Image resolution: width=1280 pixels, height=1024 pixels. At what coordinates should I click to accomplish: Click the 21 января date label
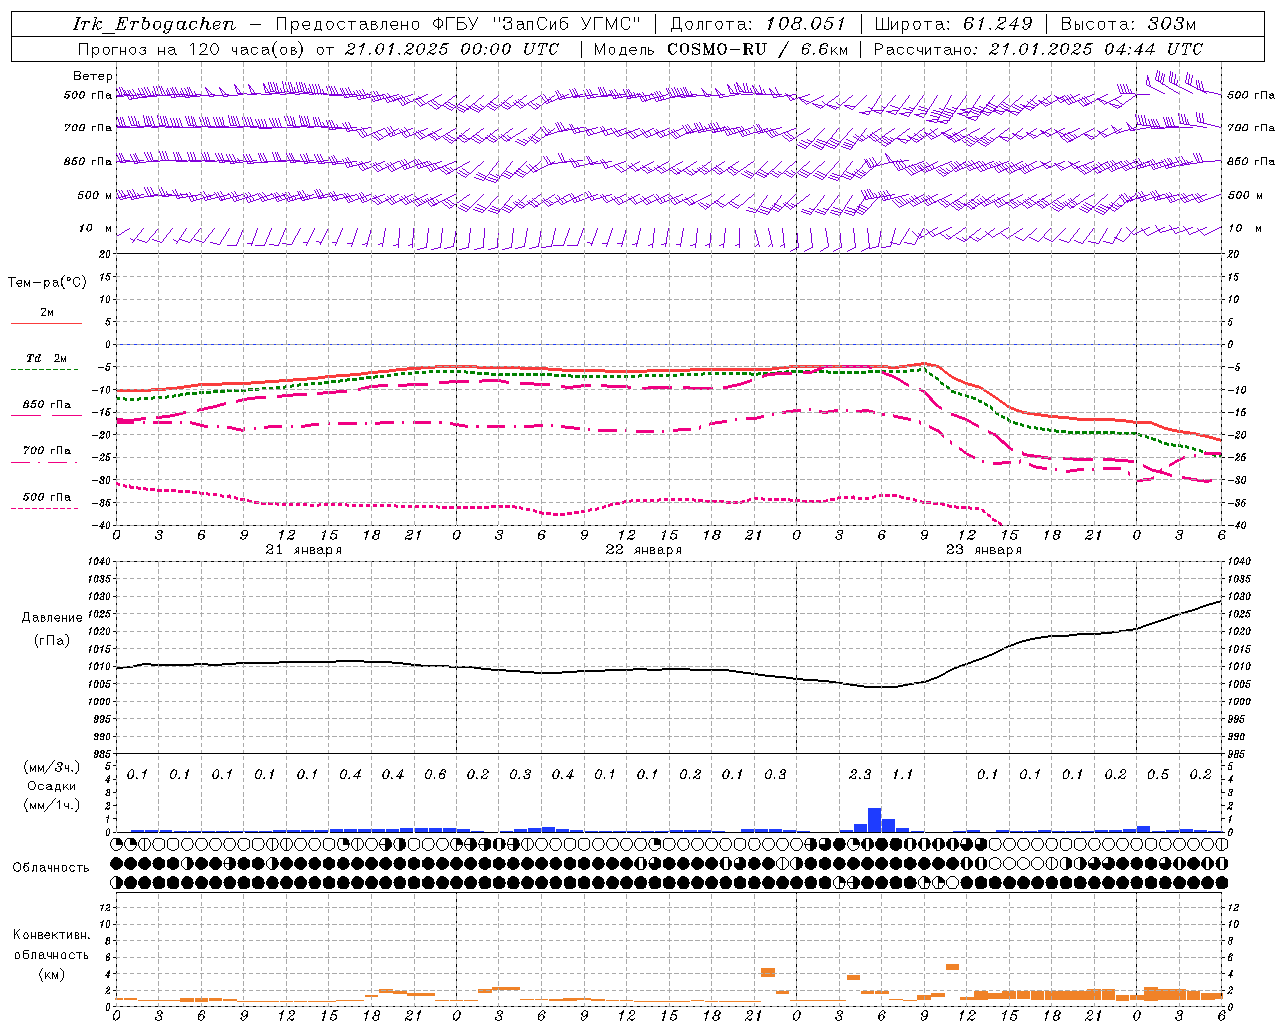tap(304, 550)
